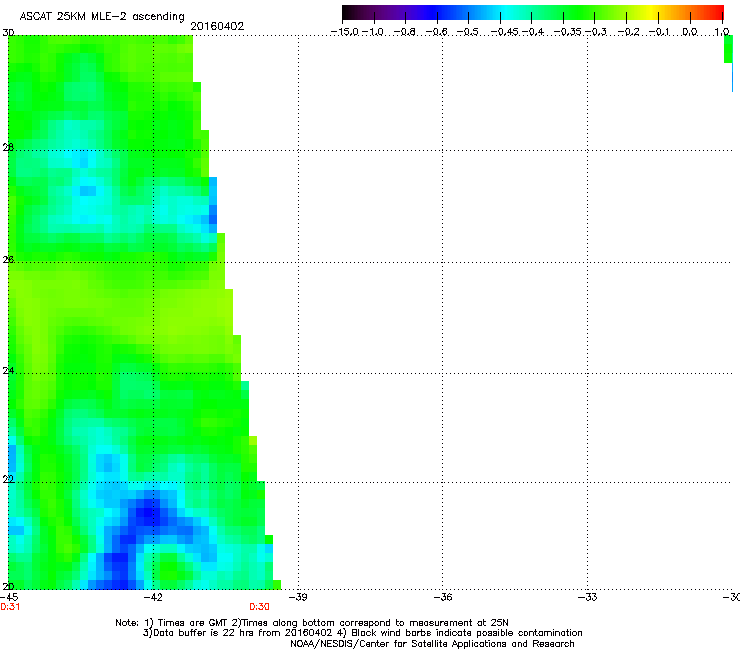Click the latitude axis label '28'
This screenshot has height=650, width=740.
[x=8, y=148]
